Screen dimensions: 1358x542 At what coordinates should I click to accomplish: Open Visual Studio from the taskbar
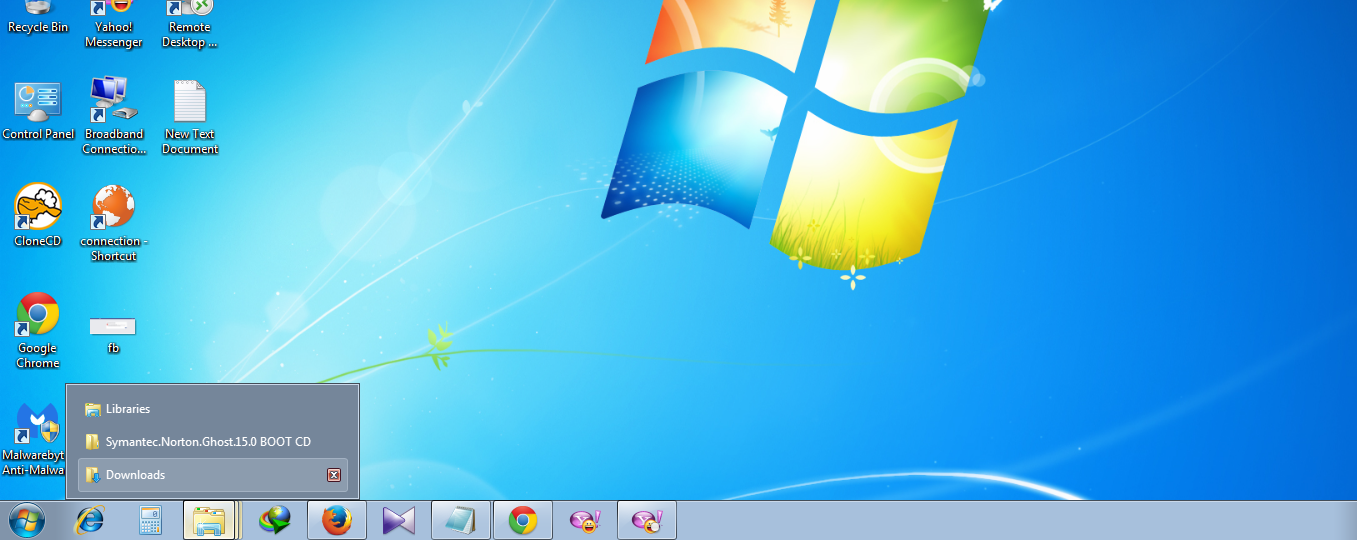(x=398, y=521)
